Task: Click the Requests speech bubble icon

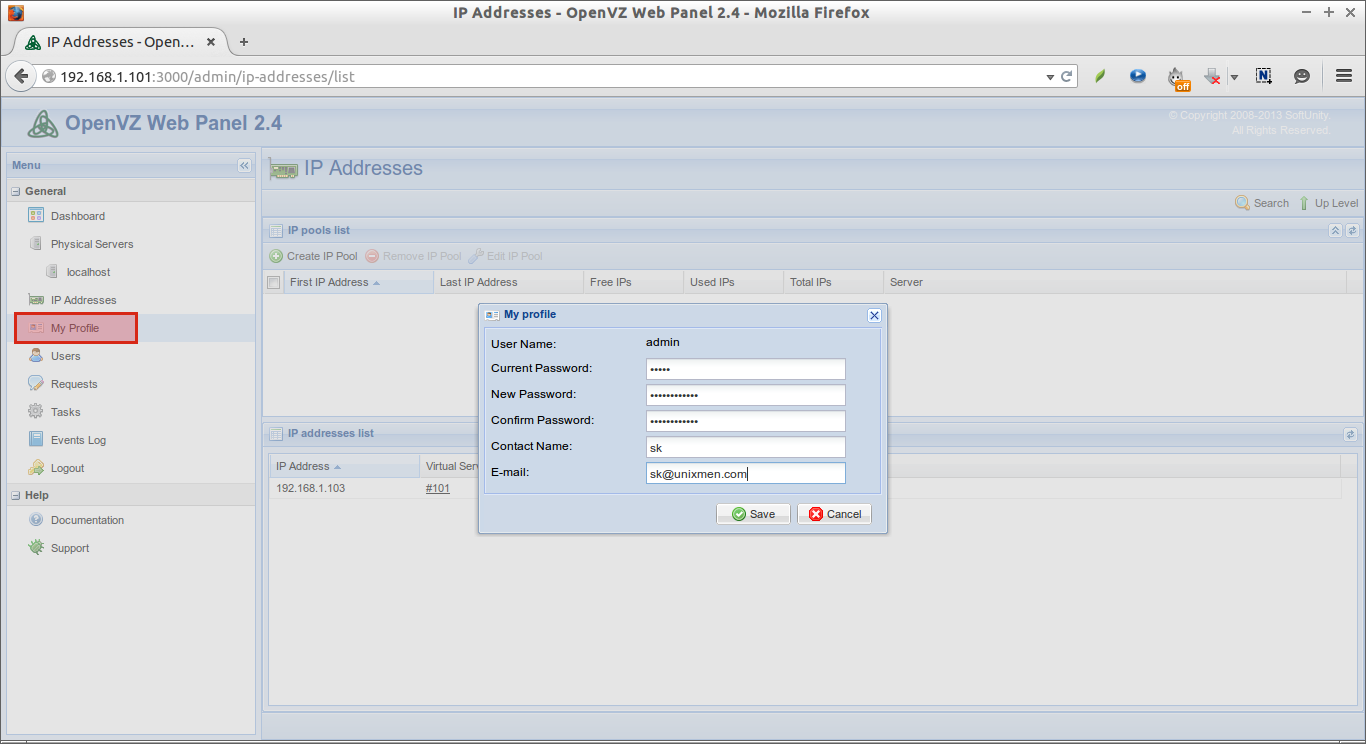Action: [36, 383]
